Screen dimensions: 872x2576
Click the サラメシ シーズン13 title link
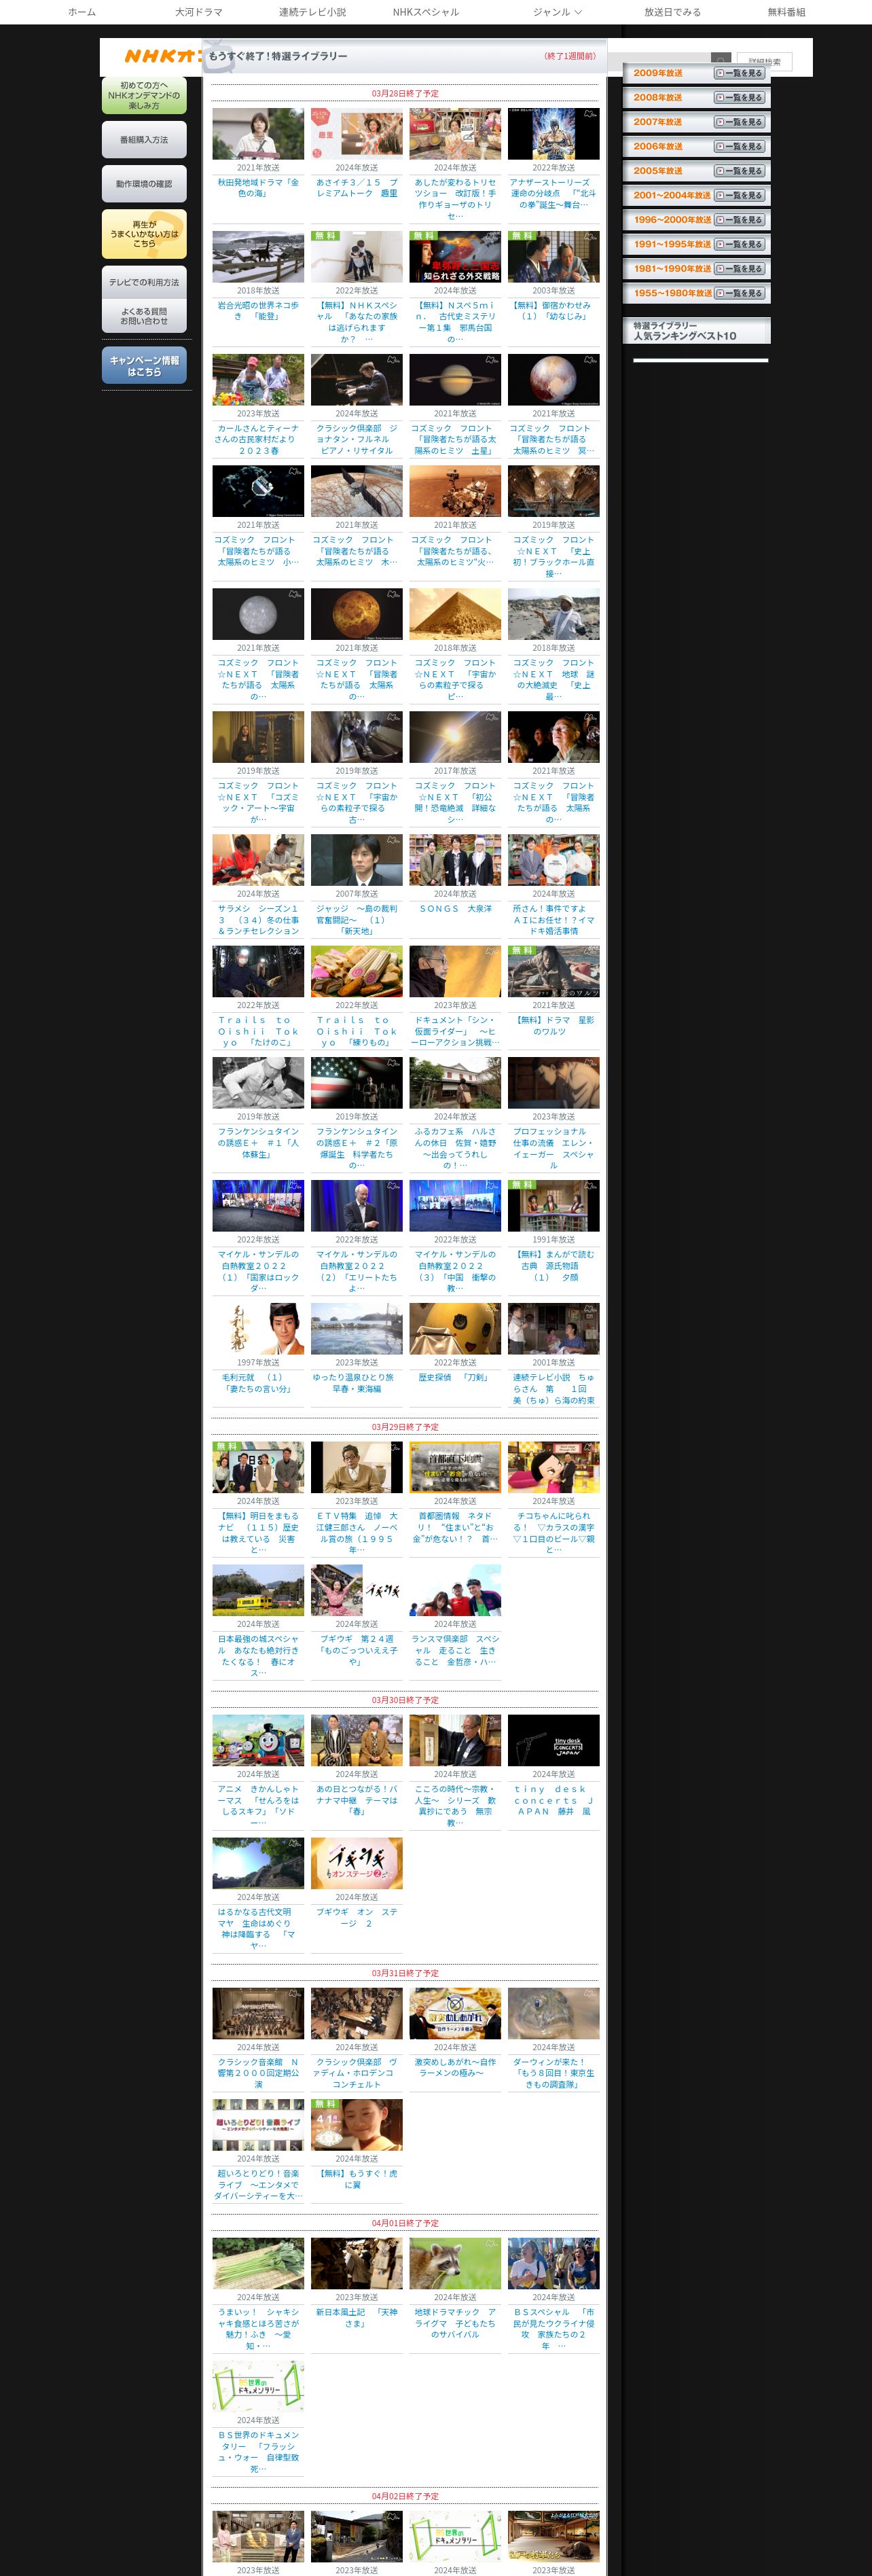[x=258, y=920]
